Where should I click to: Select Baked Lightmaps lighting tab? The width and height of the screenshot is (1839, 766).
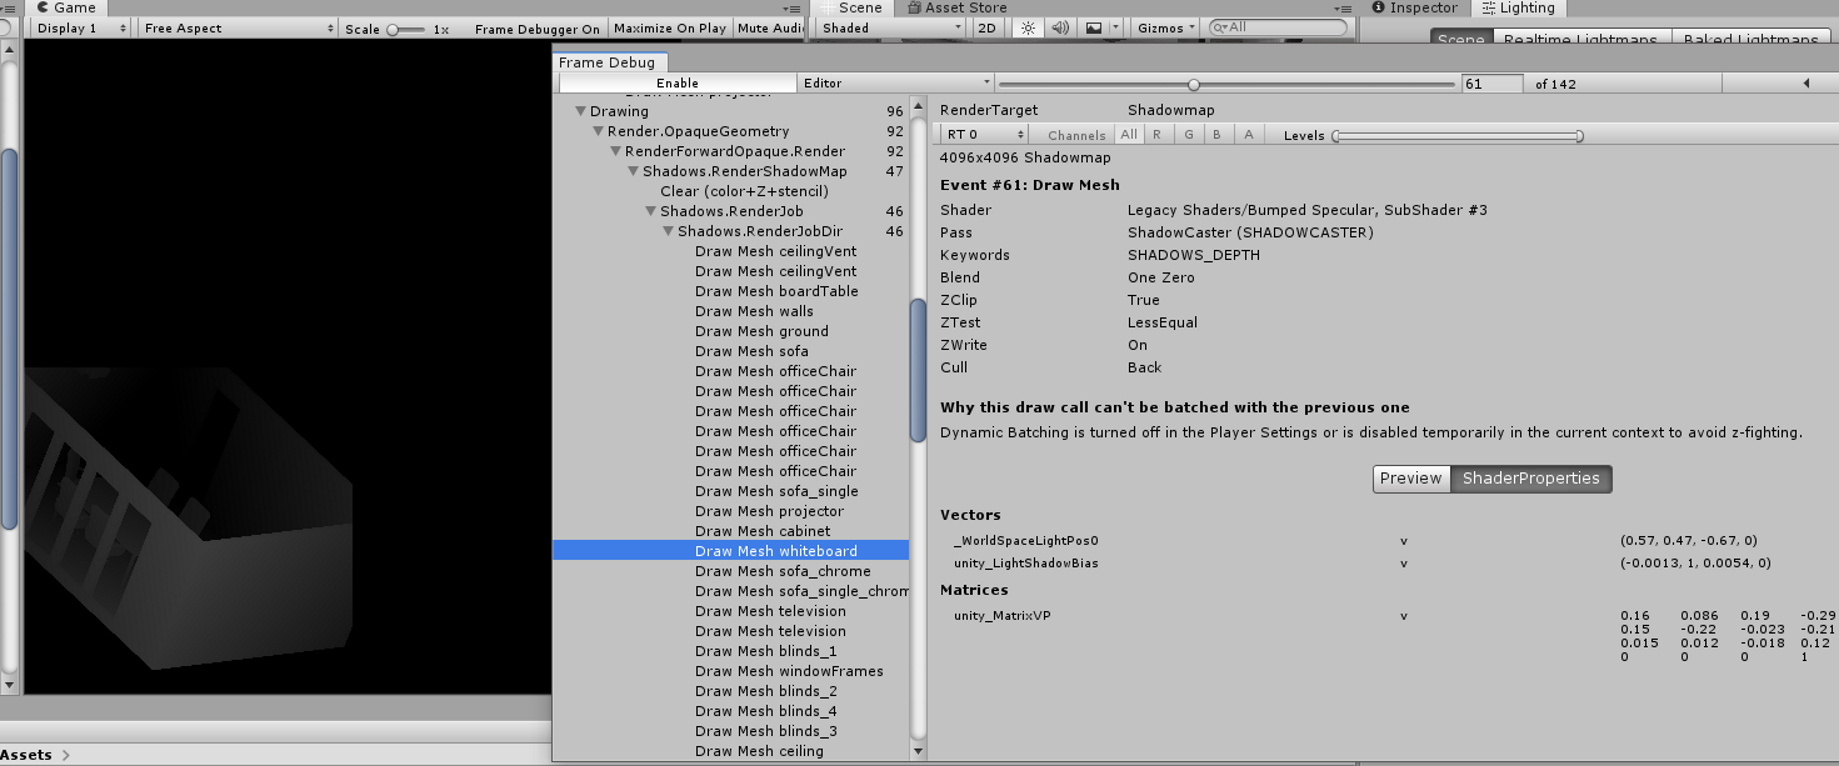tap(1750, 39)
